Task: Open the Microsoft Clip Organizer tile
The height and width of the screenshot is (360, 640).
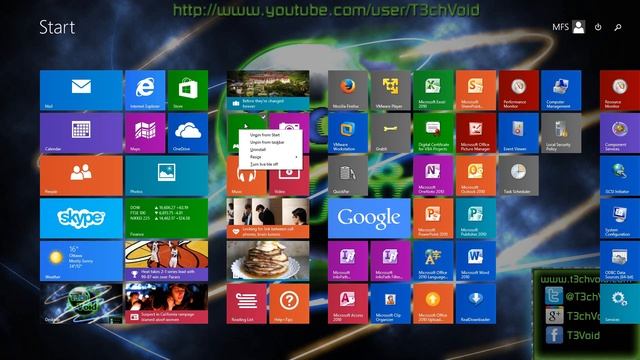Action: point(390,304)
